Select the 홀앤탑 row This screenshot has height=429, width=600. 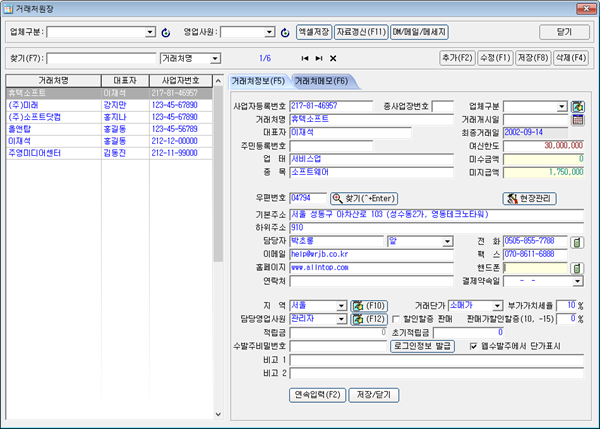click(109, 129)
